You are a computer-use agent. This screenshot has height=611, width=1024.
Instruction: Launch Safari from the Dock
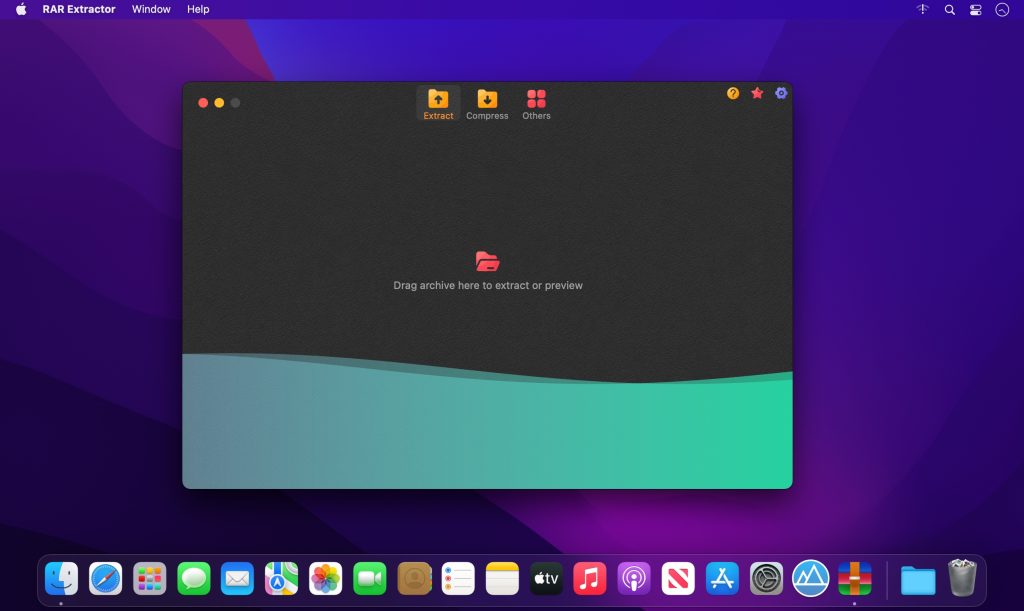[106, 578]
